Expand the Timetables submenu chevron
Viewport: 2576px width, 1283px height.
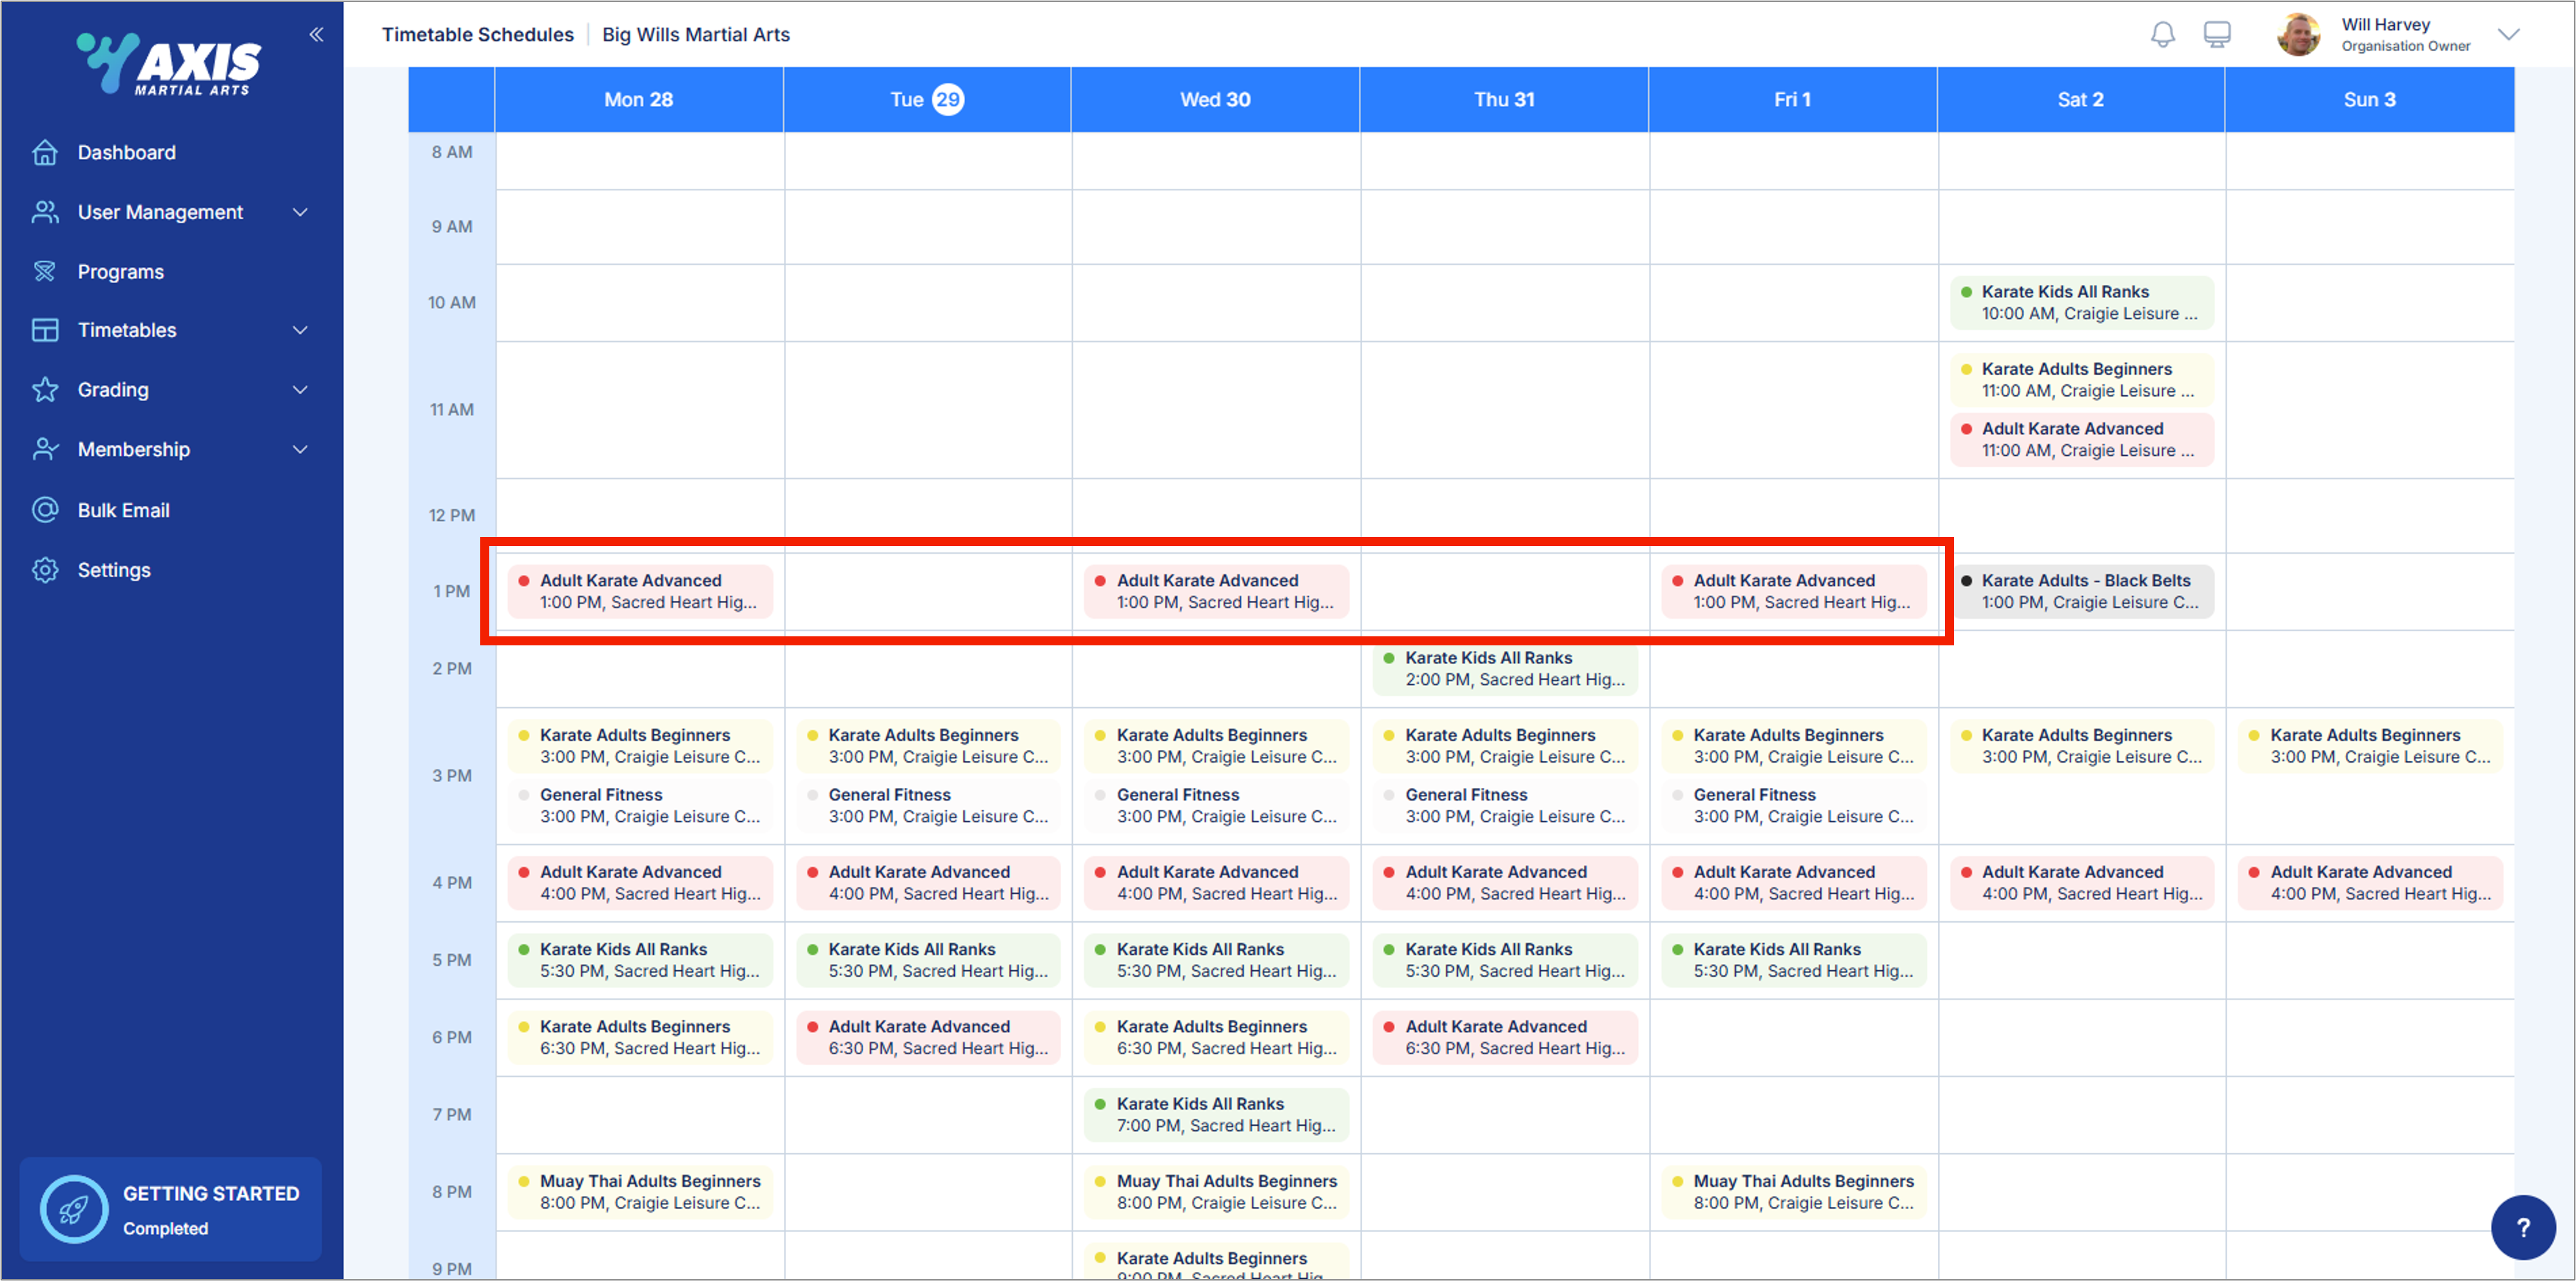click(299, 330)
